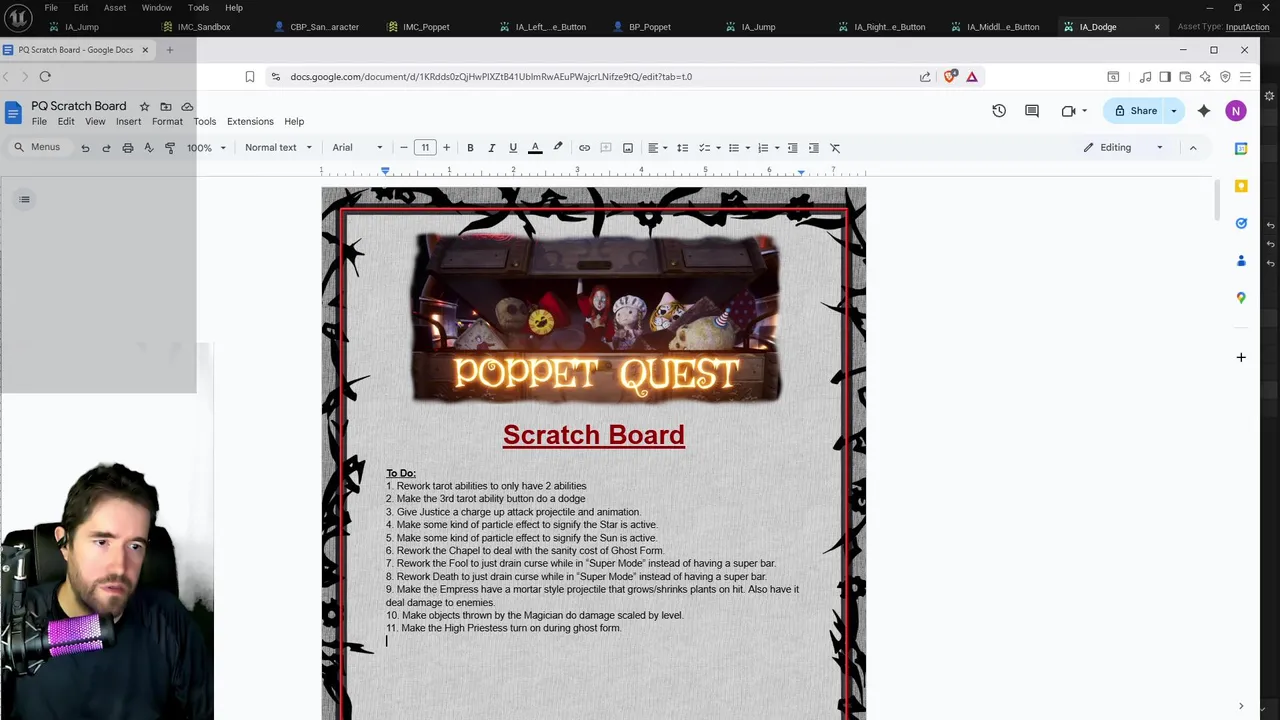
Task: Hide the menus with the collapse chevron
Action: coord(1192,148)
